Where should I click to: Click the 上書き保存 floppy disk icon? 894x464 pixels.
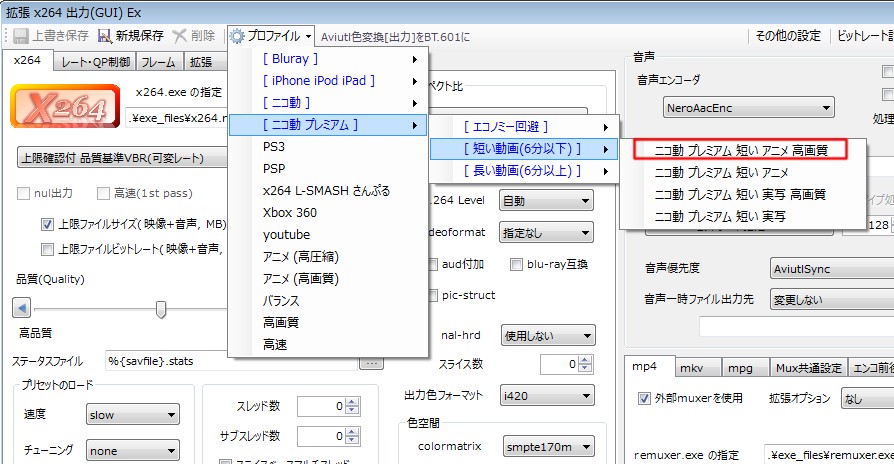[x=20, y=35]
